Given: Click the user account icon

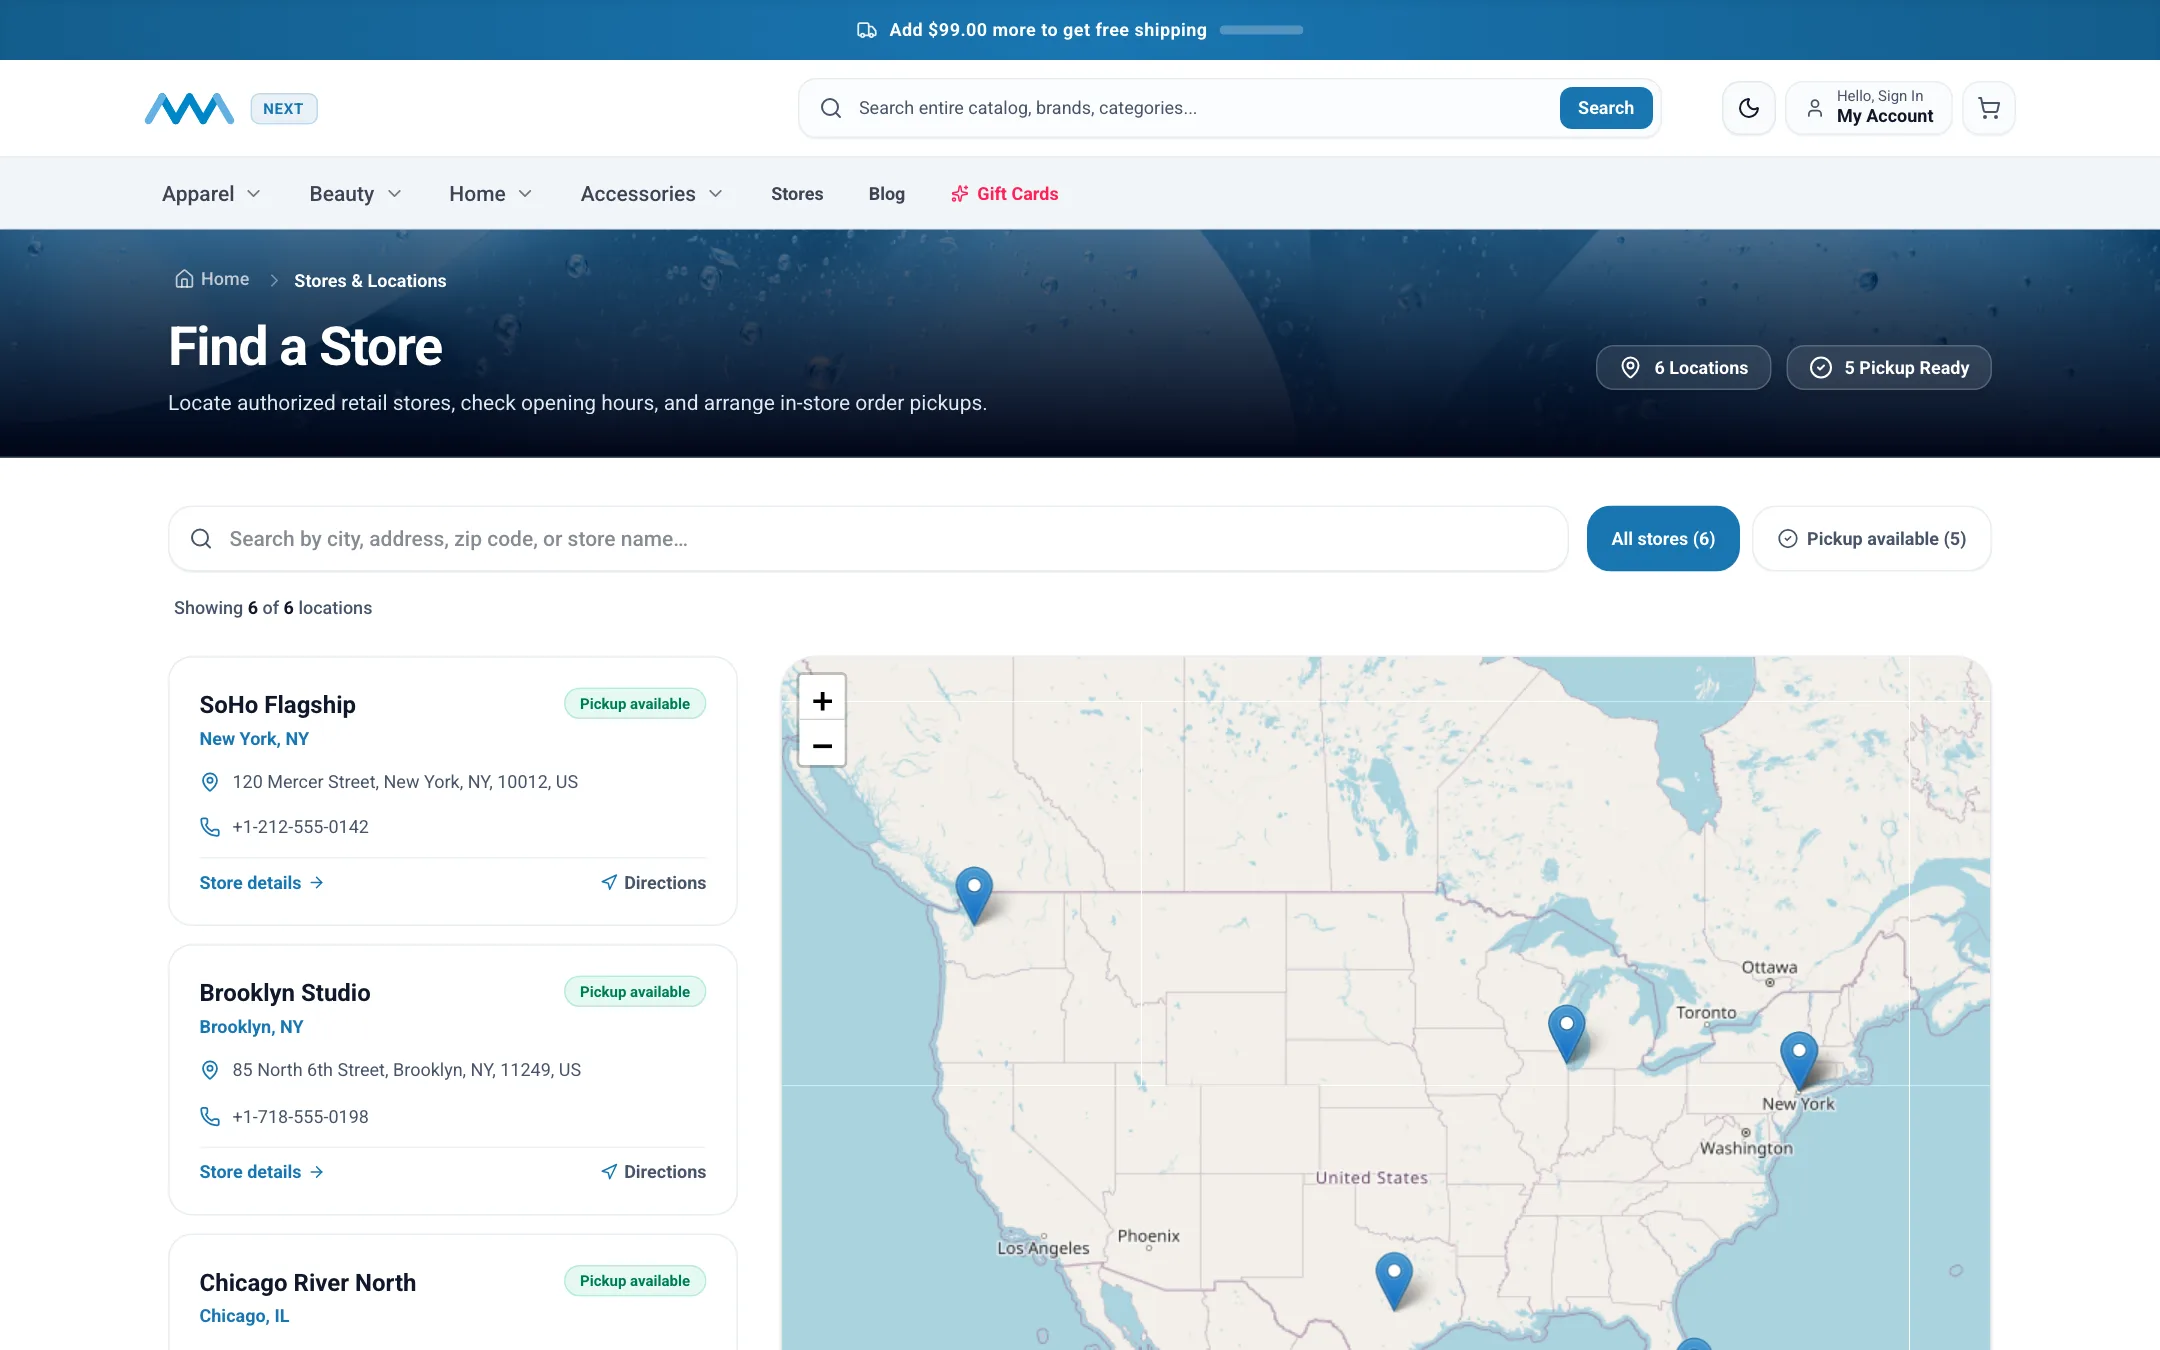Looking at the screenshot, I should pos(1814,108).
